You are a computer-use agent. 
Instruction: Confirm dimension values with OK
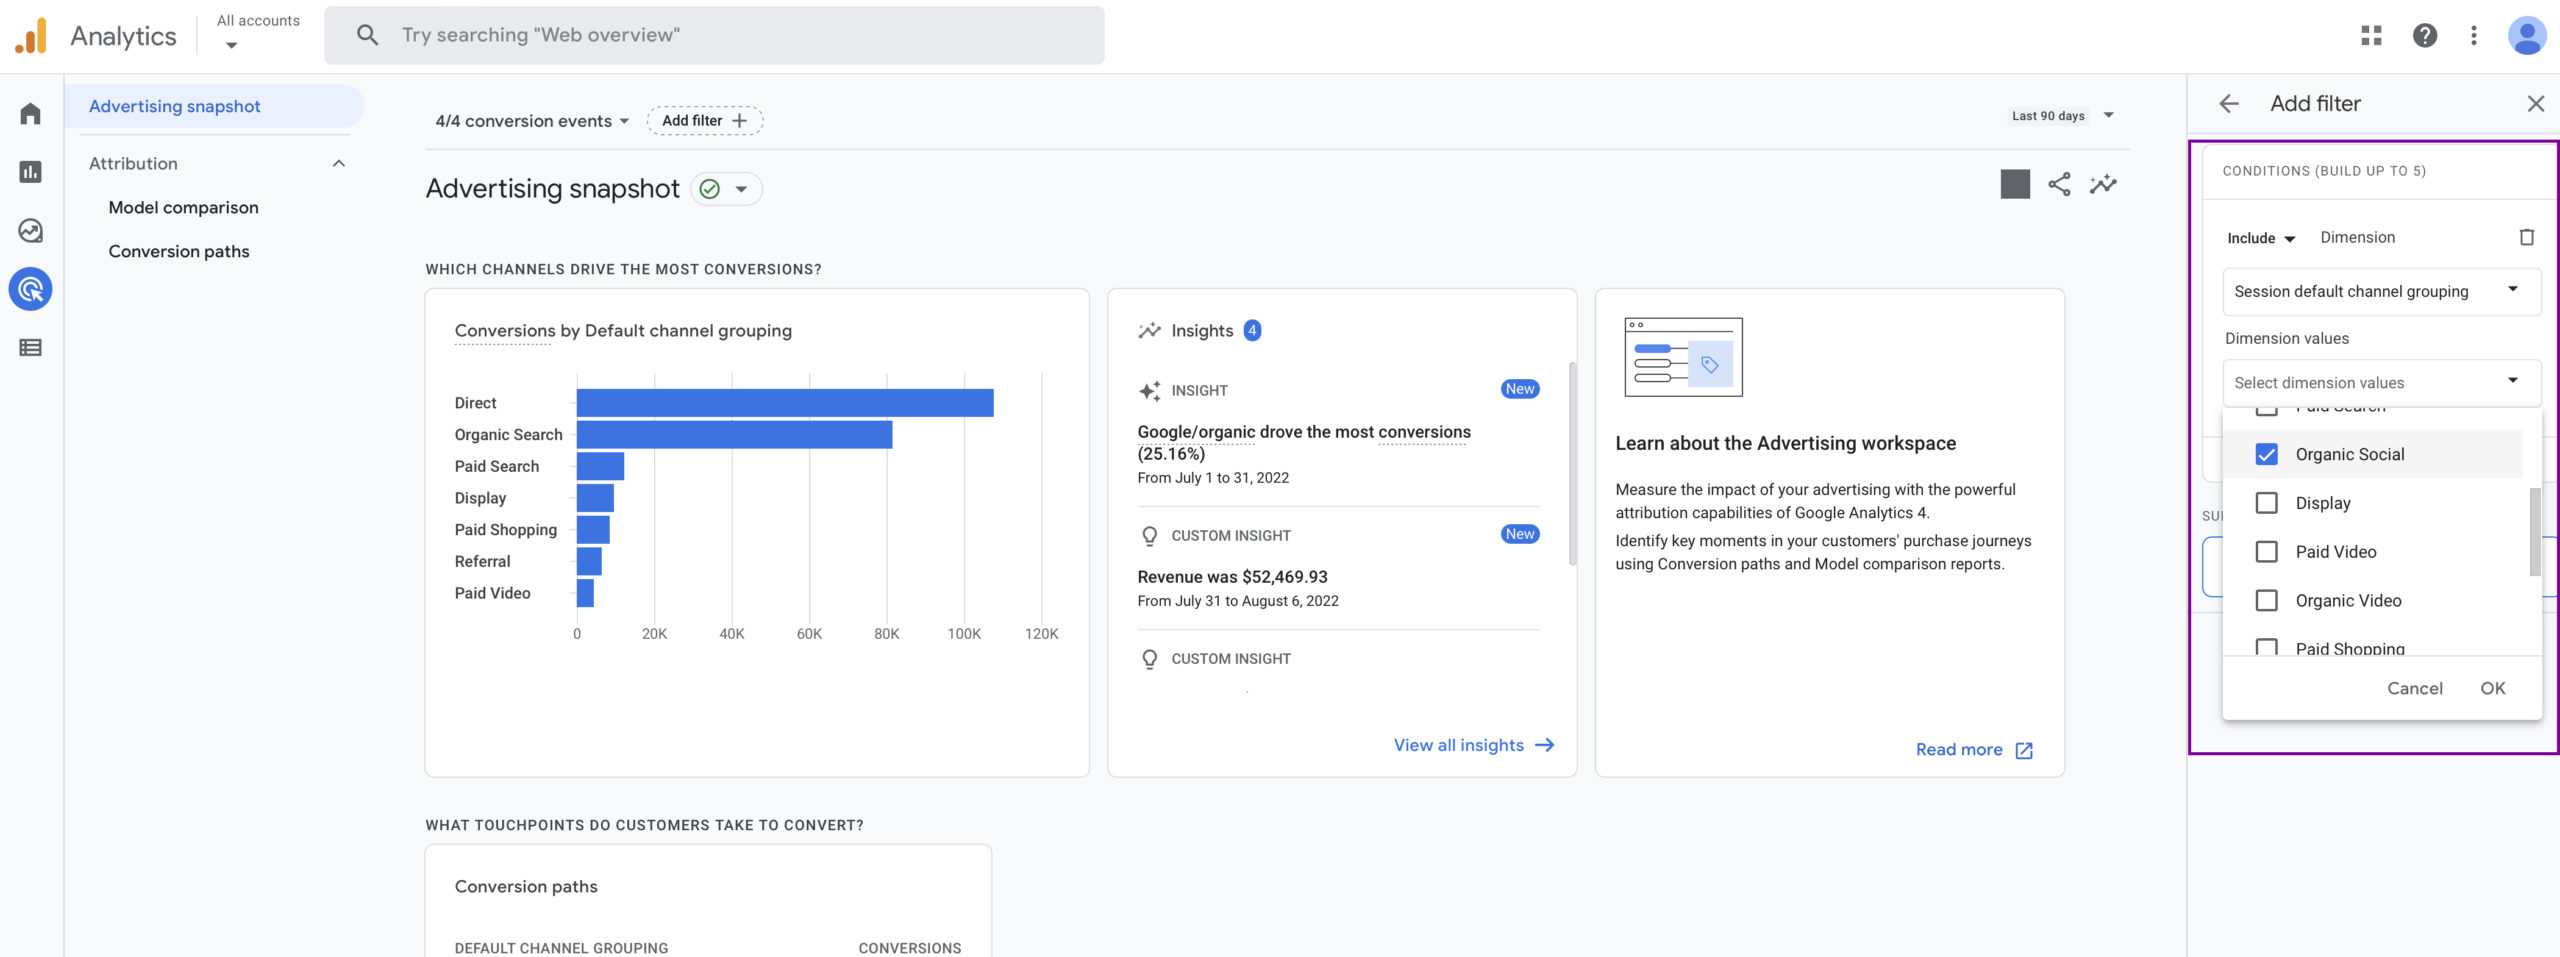[2493, 688]
